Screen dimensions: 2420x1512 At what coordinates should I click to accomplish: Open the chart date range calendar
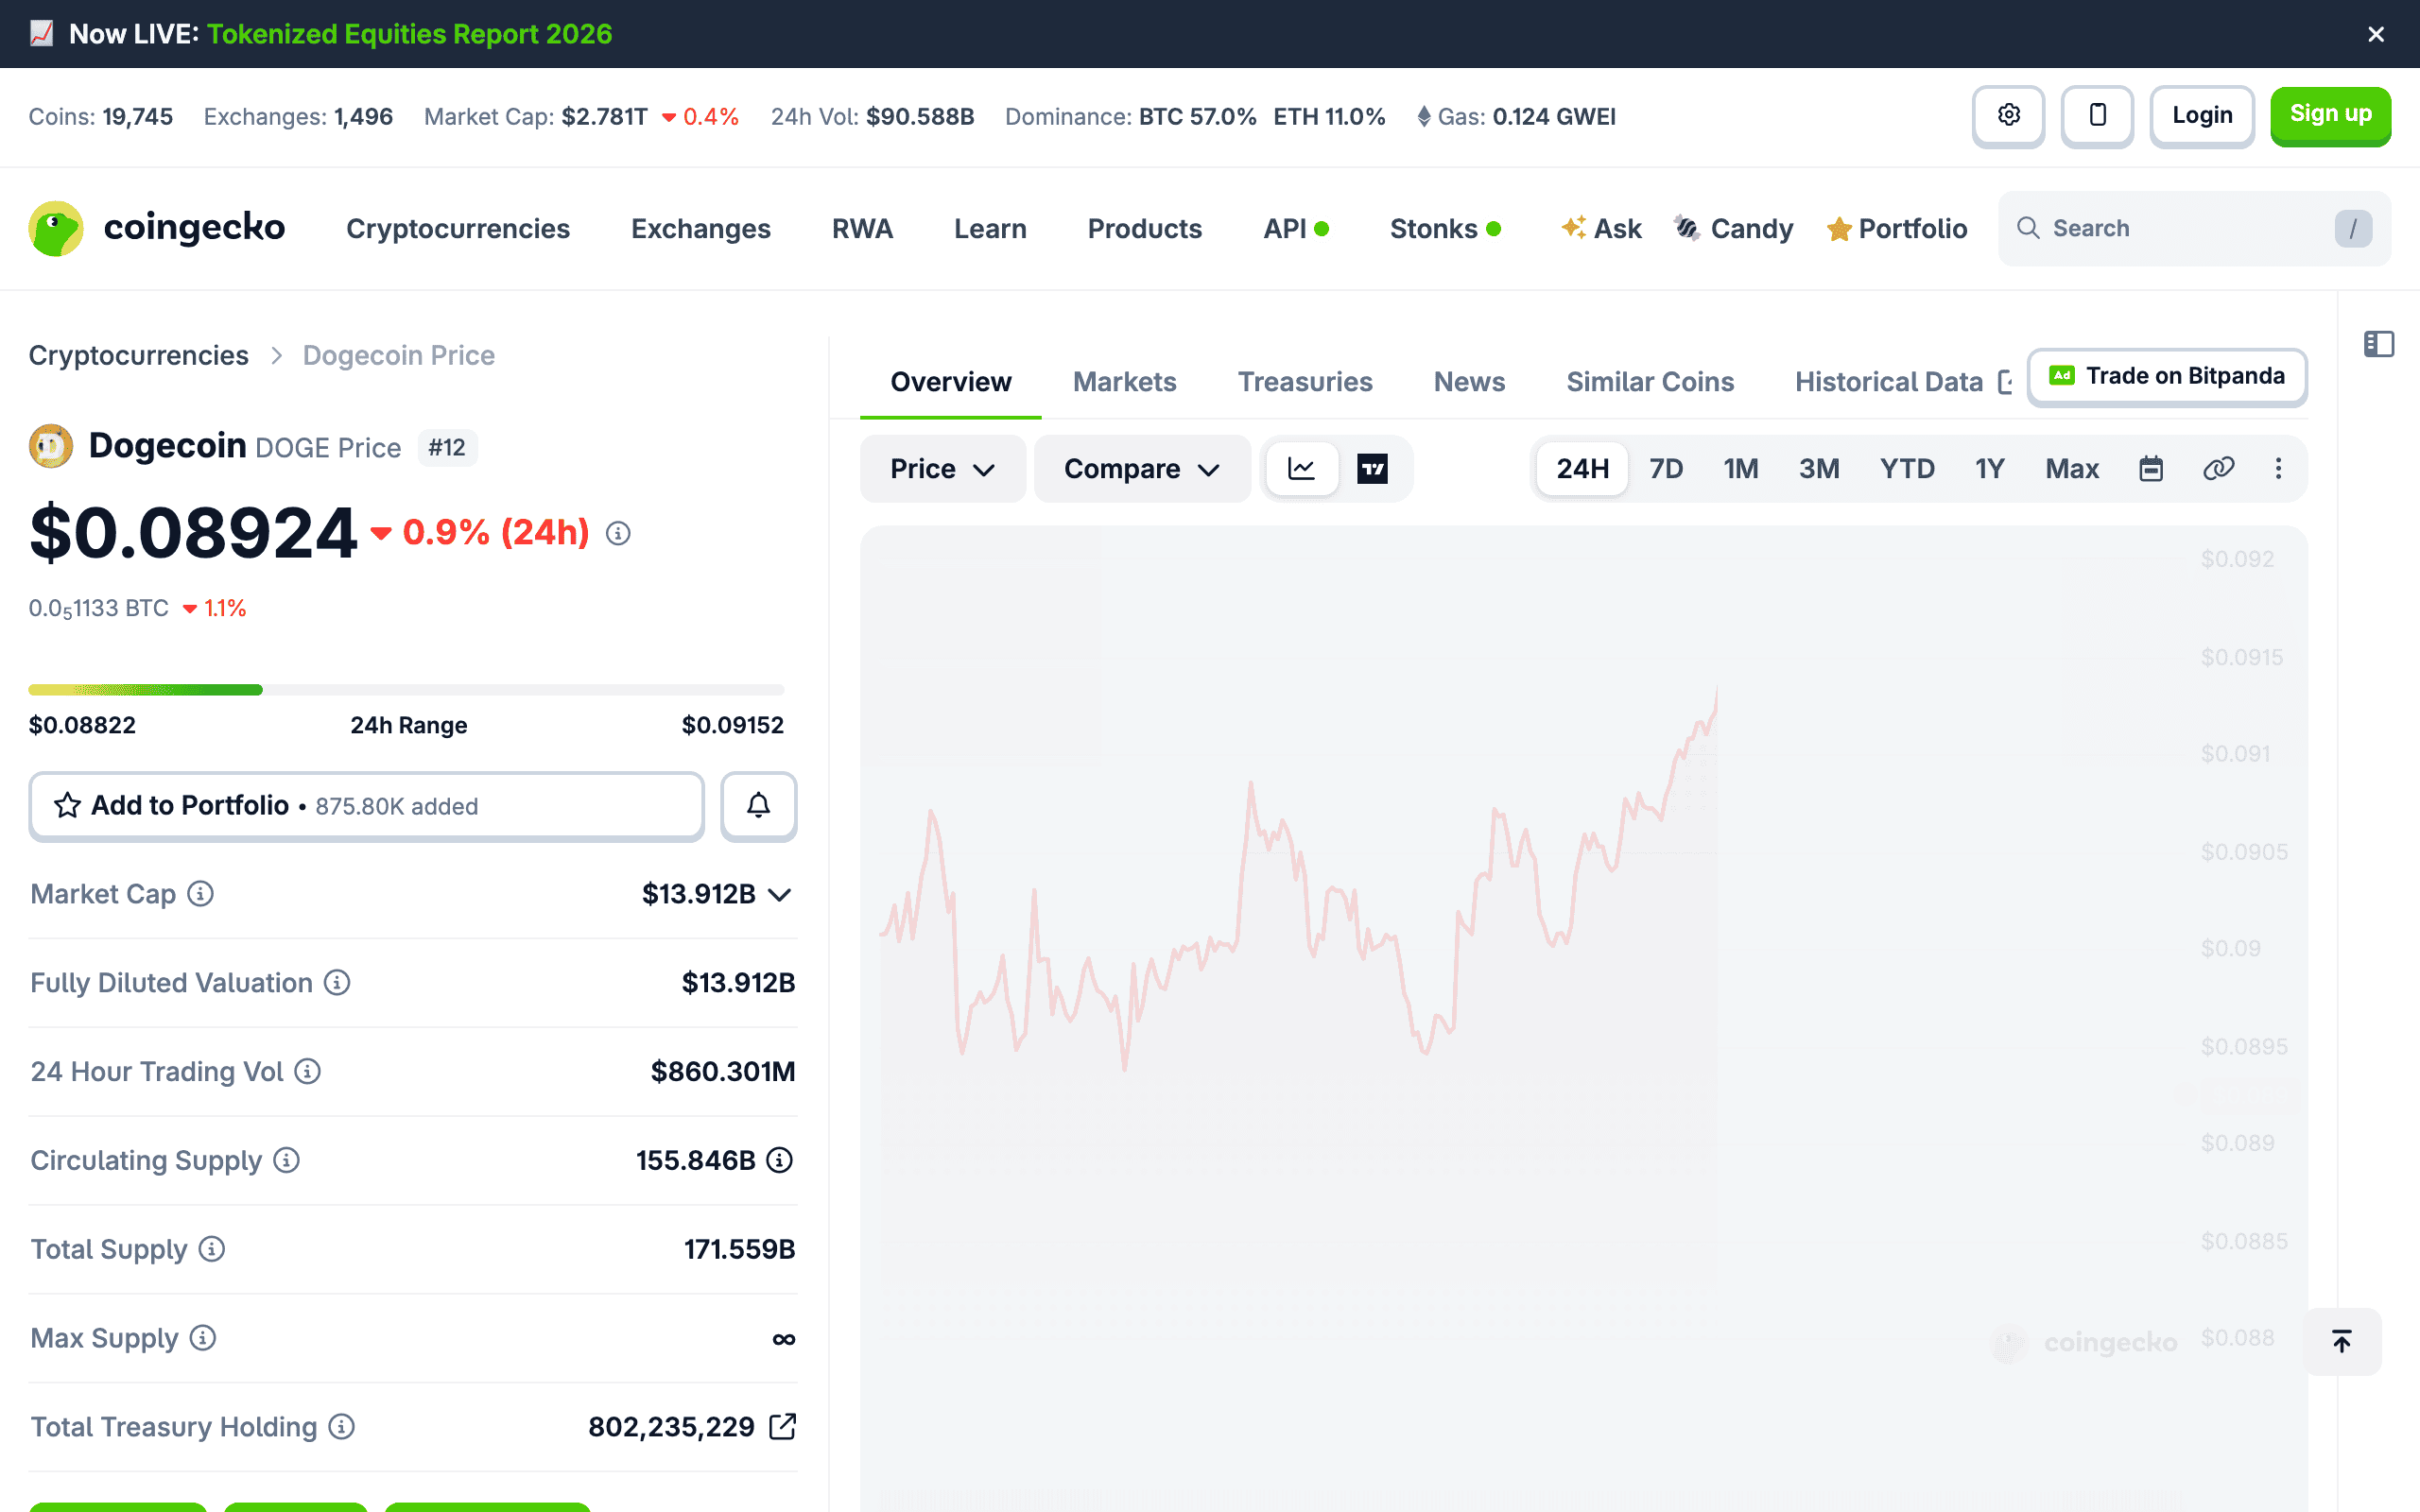pos(2151,469)
